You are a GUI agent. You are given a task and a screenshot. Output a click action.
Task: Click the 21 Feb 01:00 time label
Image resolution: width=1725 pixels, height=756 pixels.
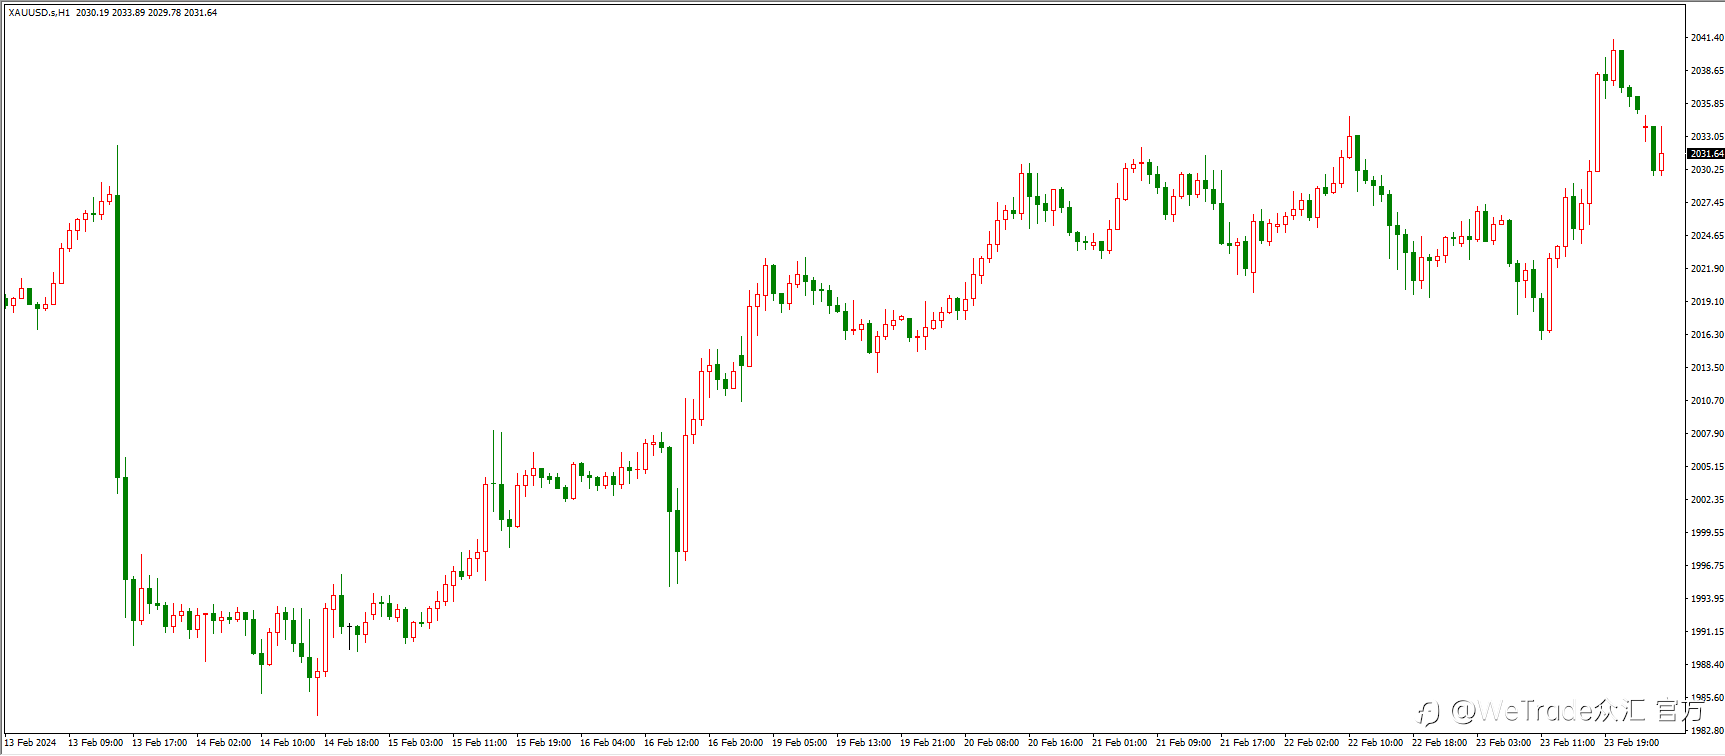[x=1120, y=743]
